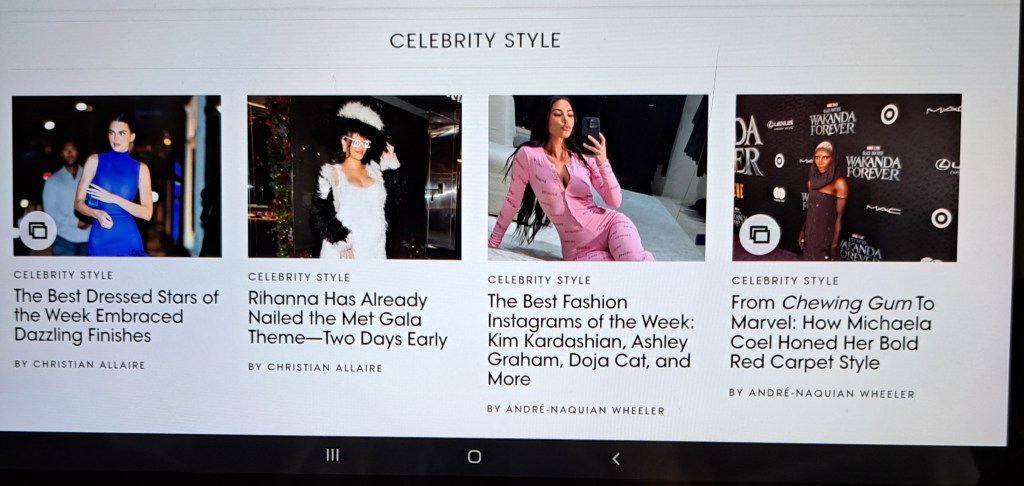Open gallery icon on Wakanda Forever image
Viewport: 1024px width, 486px height.
[760, 235]
